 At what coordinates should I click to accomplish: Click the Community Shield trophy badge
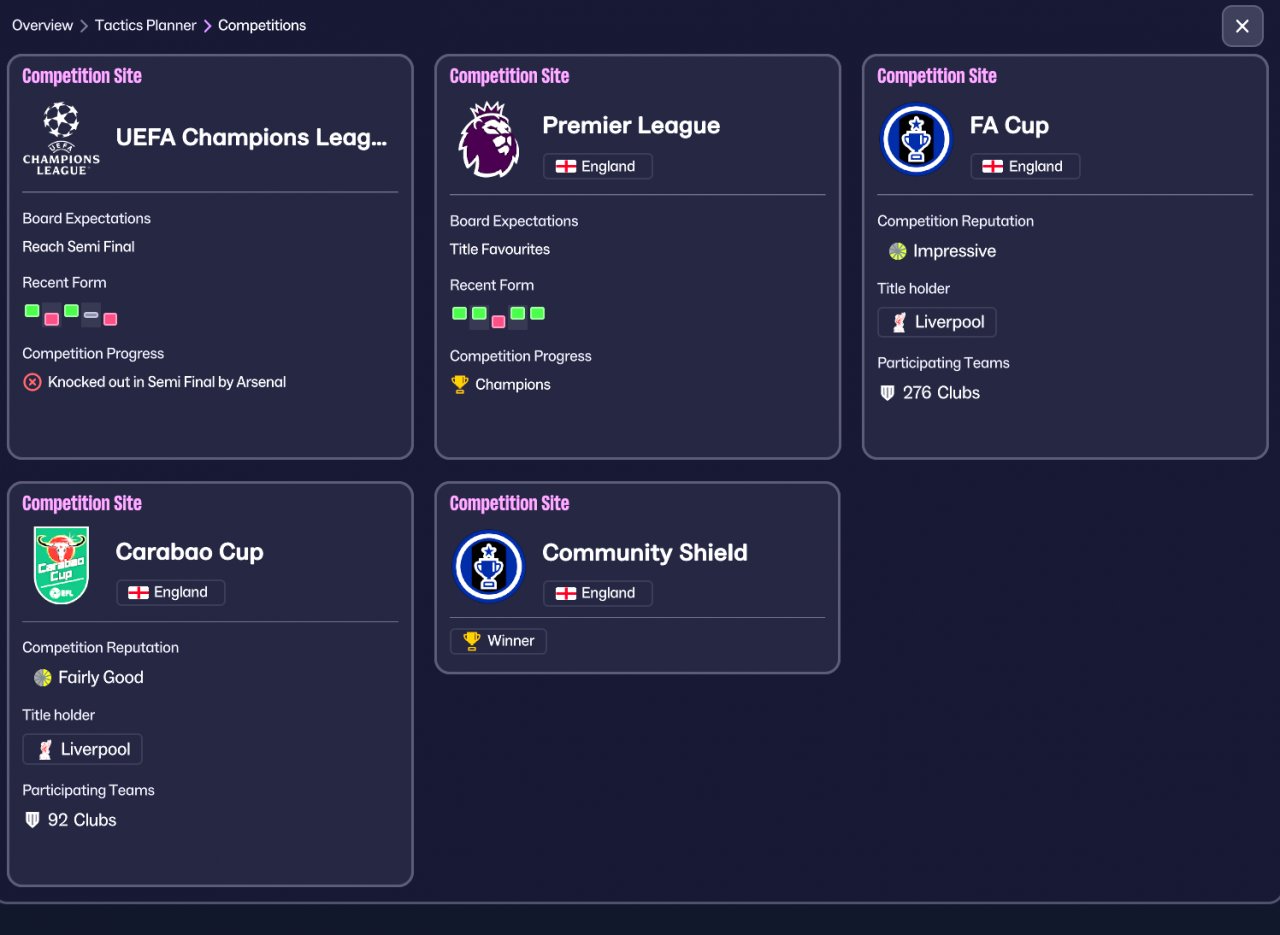(x=488, y=566)
